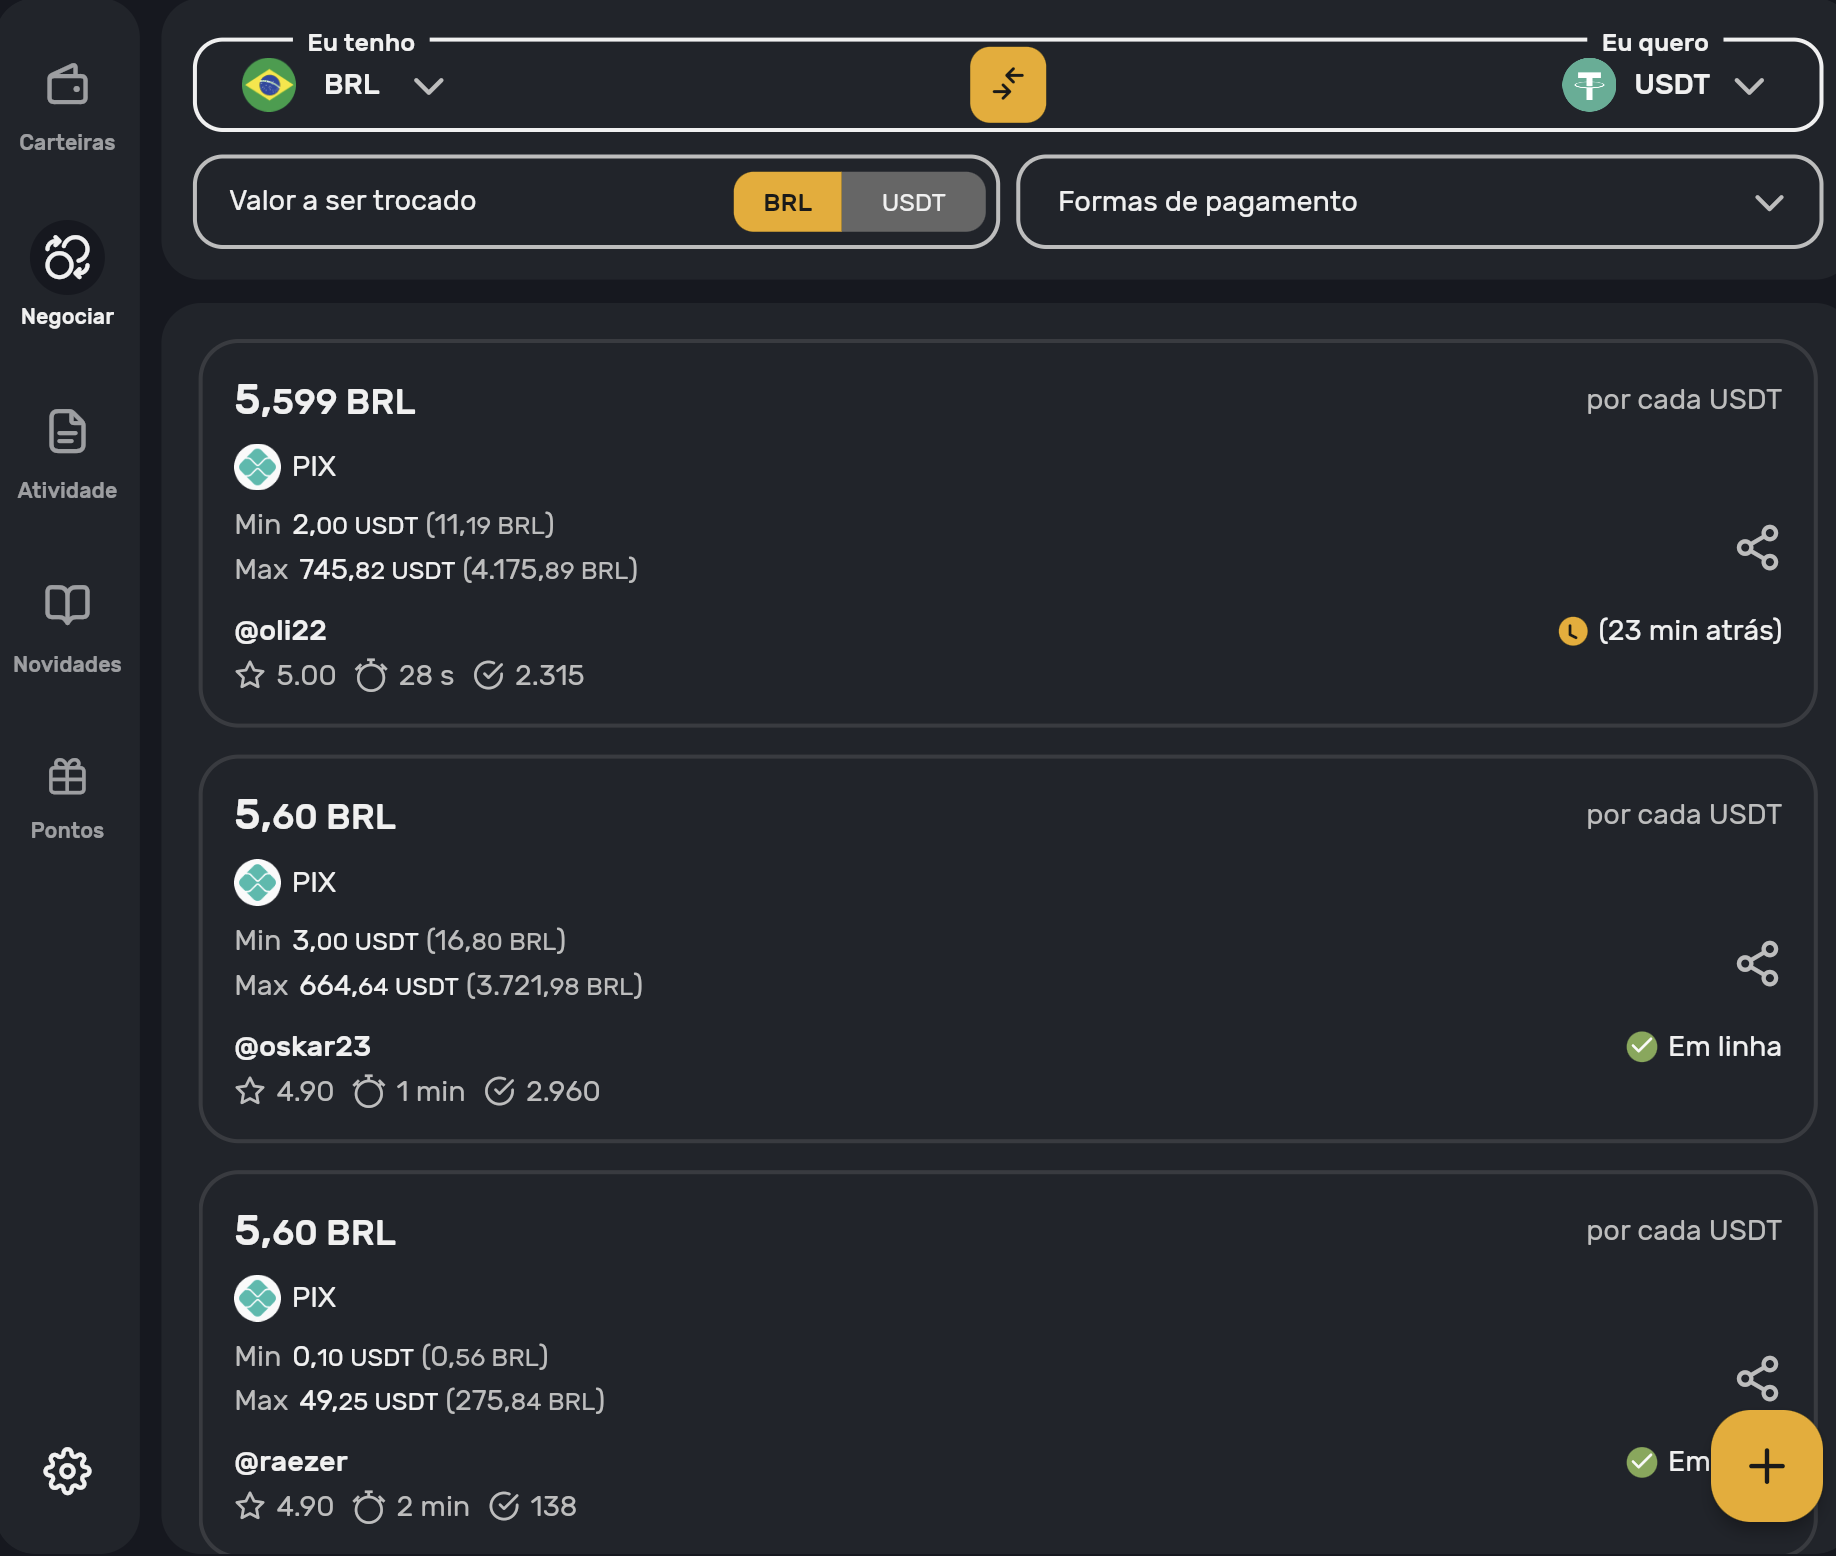Swap currencies with the yellow arrows button
Screen dimensions: 1836x1556
coord(1007,85)
